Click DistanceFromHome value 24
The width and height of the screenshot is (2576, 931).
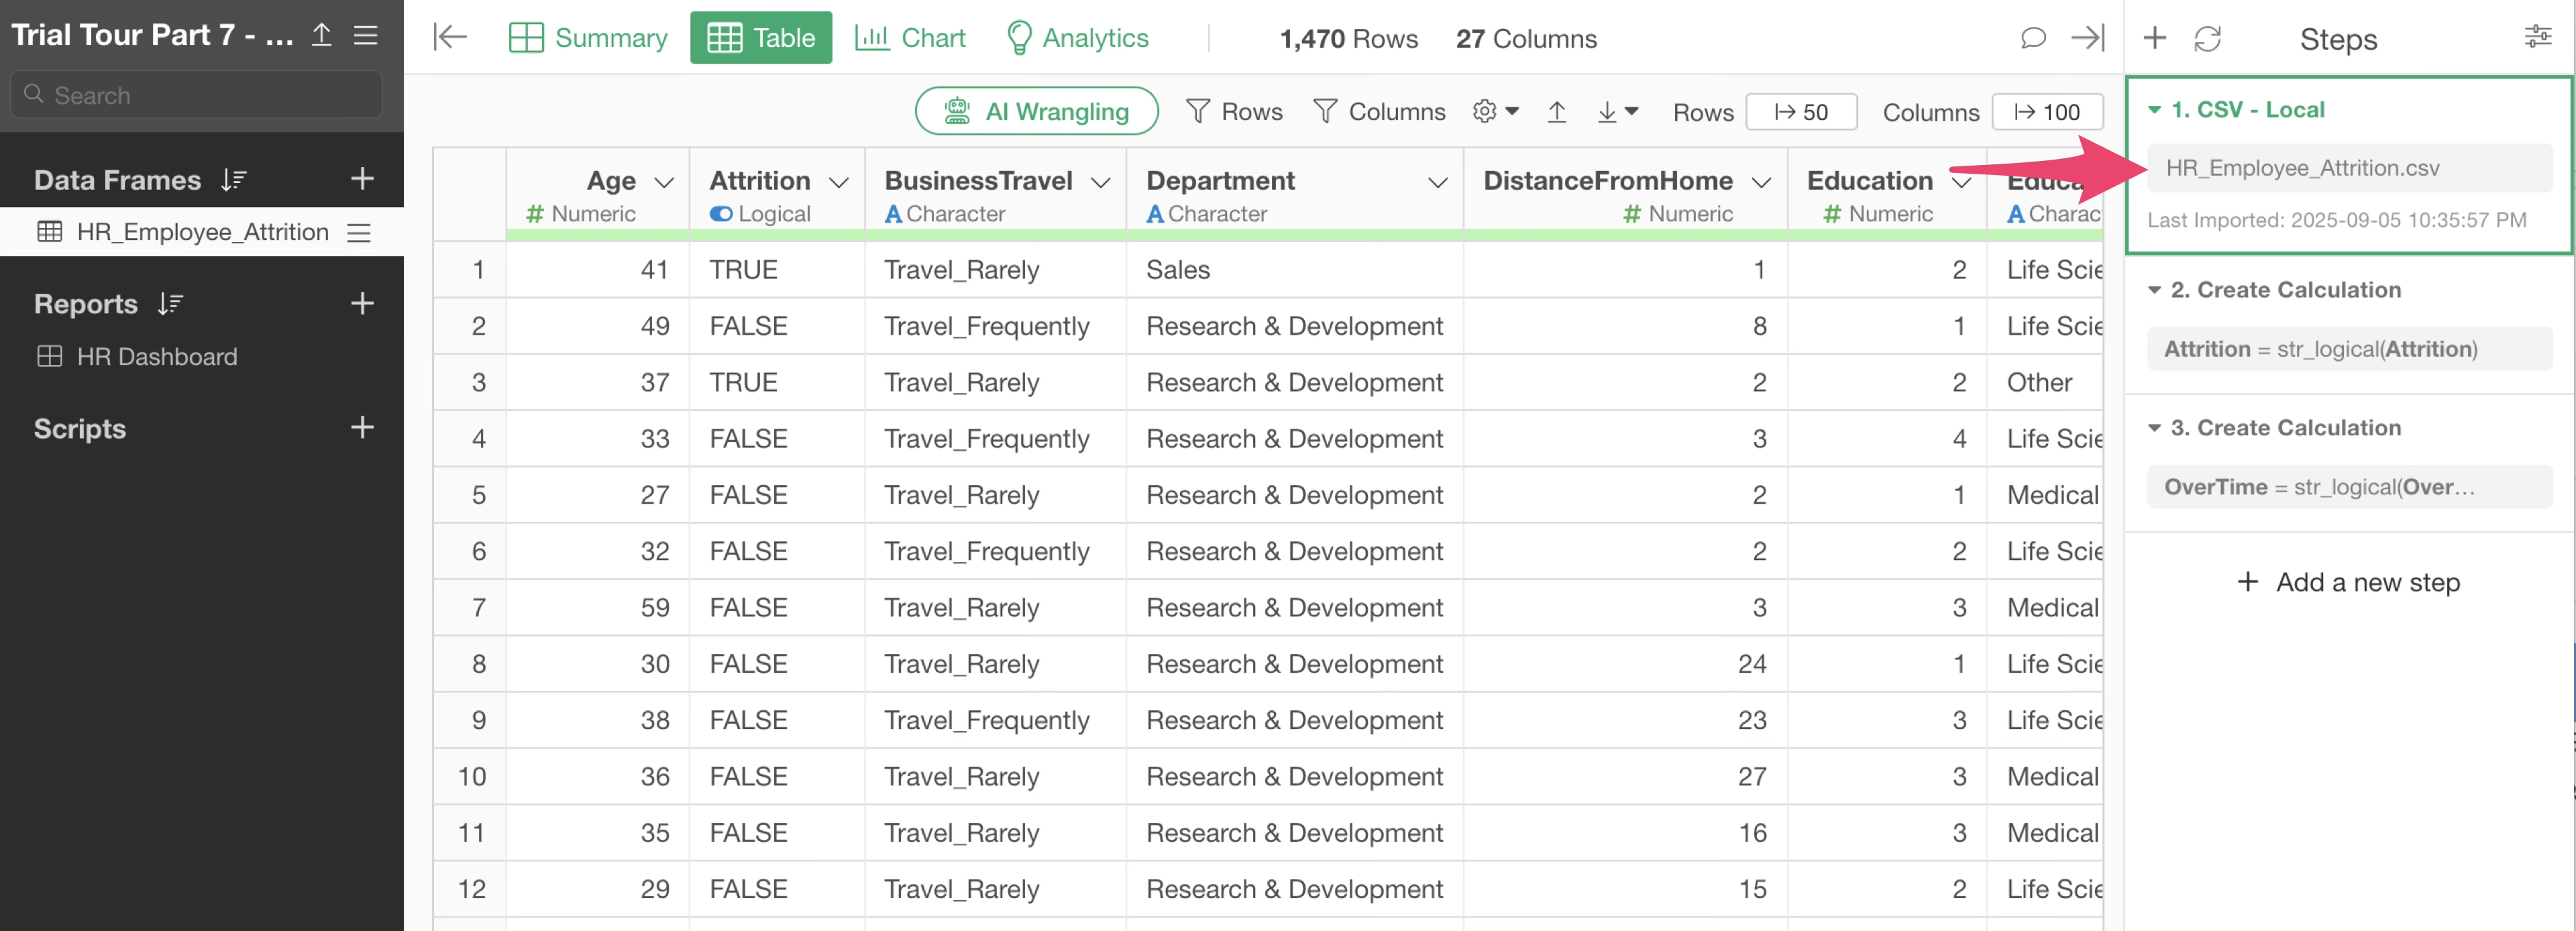pyautogui.click(x=1751, y=664)
